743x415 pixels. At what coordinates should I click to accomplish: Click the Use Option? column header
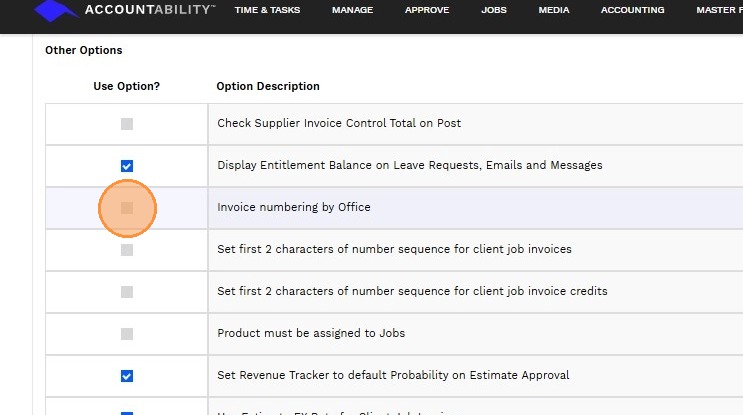[127, 86]
